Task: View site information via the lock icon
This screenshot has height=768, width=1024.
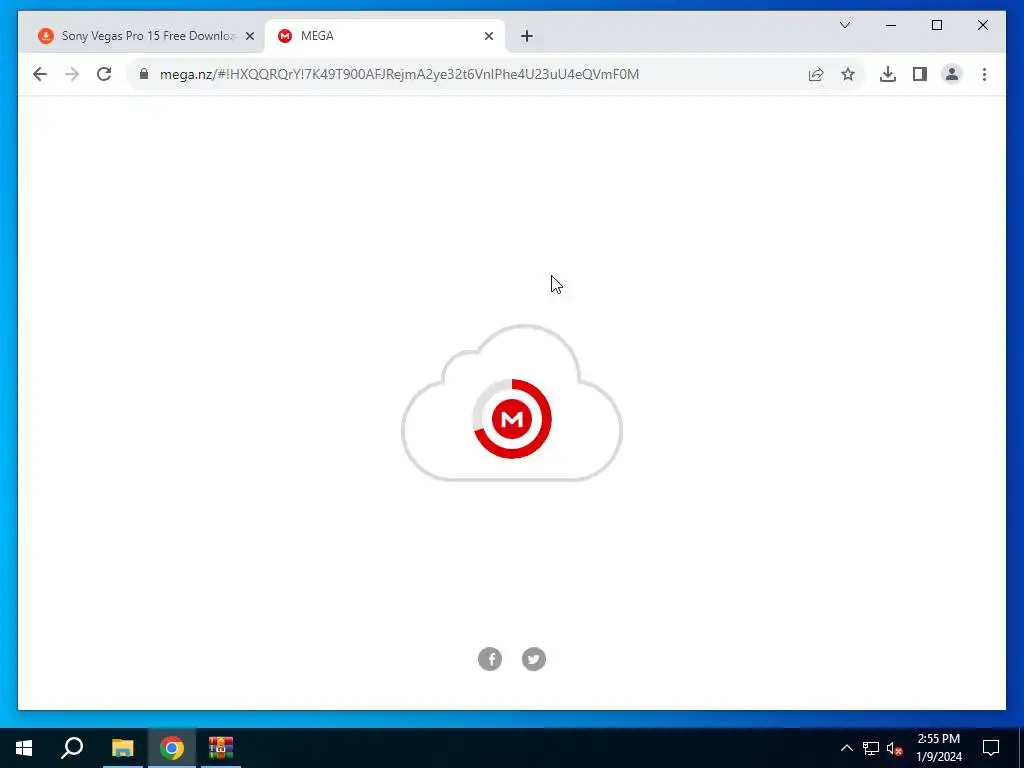Action: [144, 74]
